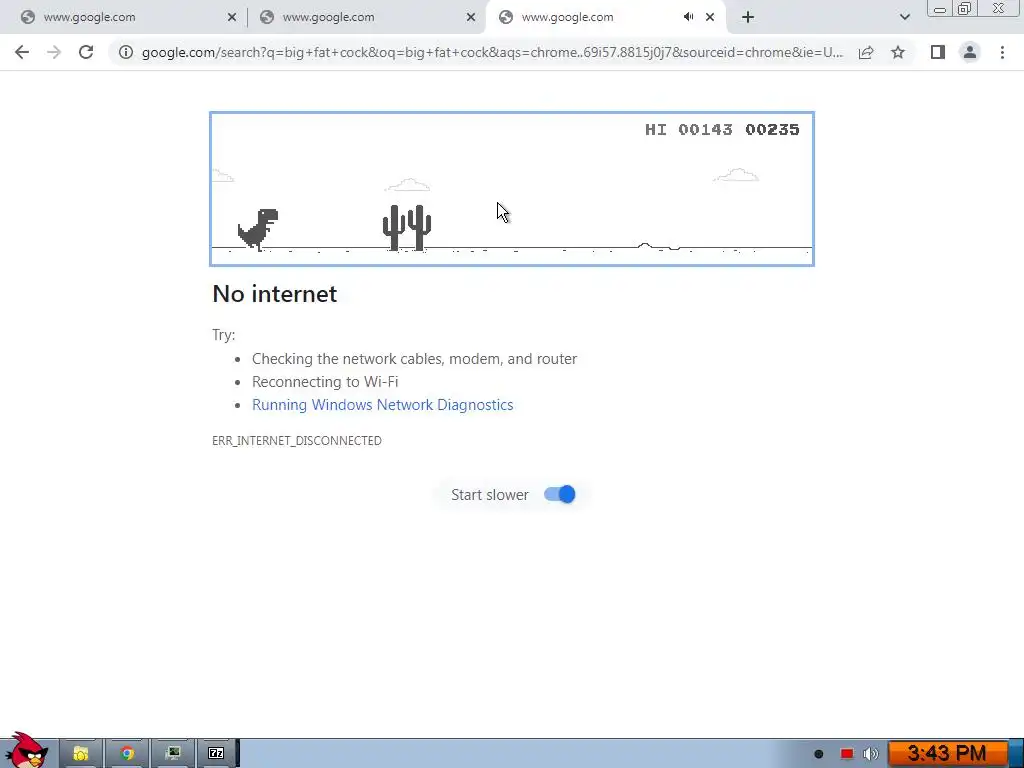Click the dinosaur game canvas
Viewport: 1024px width, 768px height.
pos(512,189)
